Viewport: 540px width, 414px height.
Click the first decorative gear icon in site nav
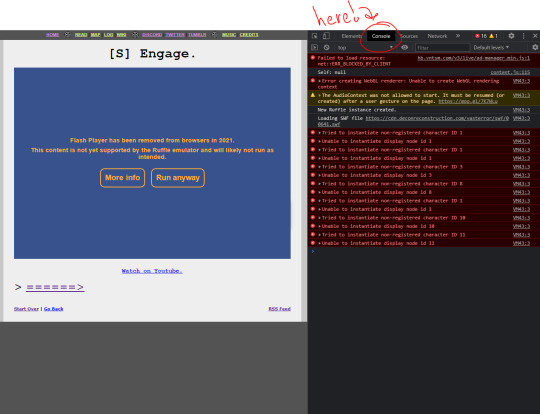click(68, 35)
